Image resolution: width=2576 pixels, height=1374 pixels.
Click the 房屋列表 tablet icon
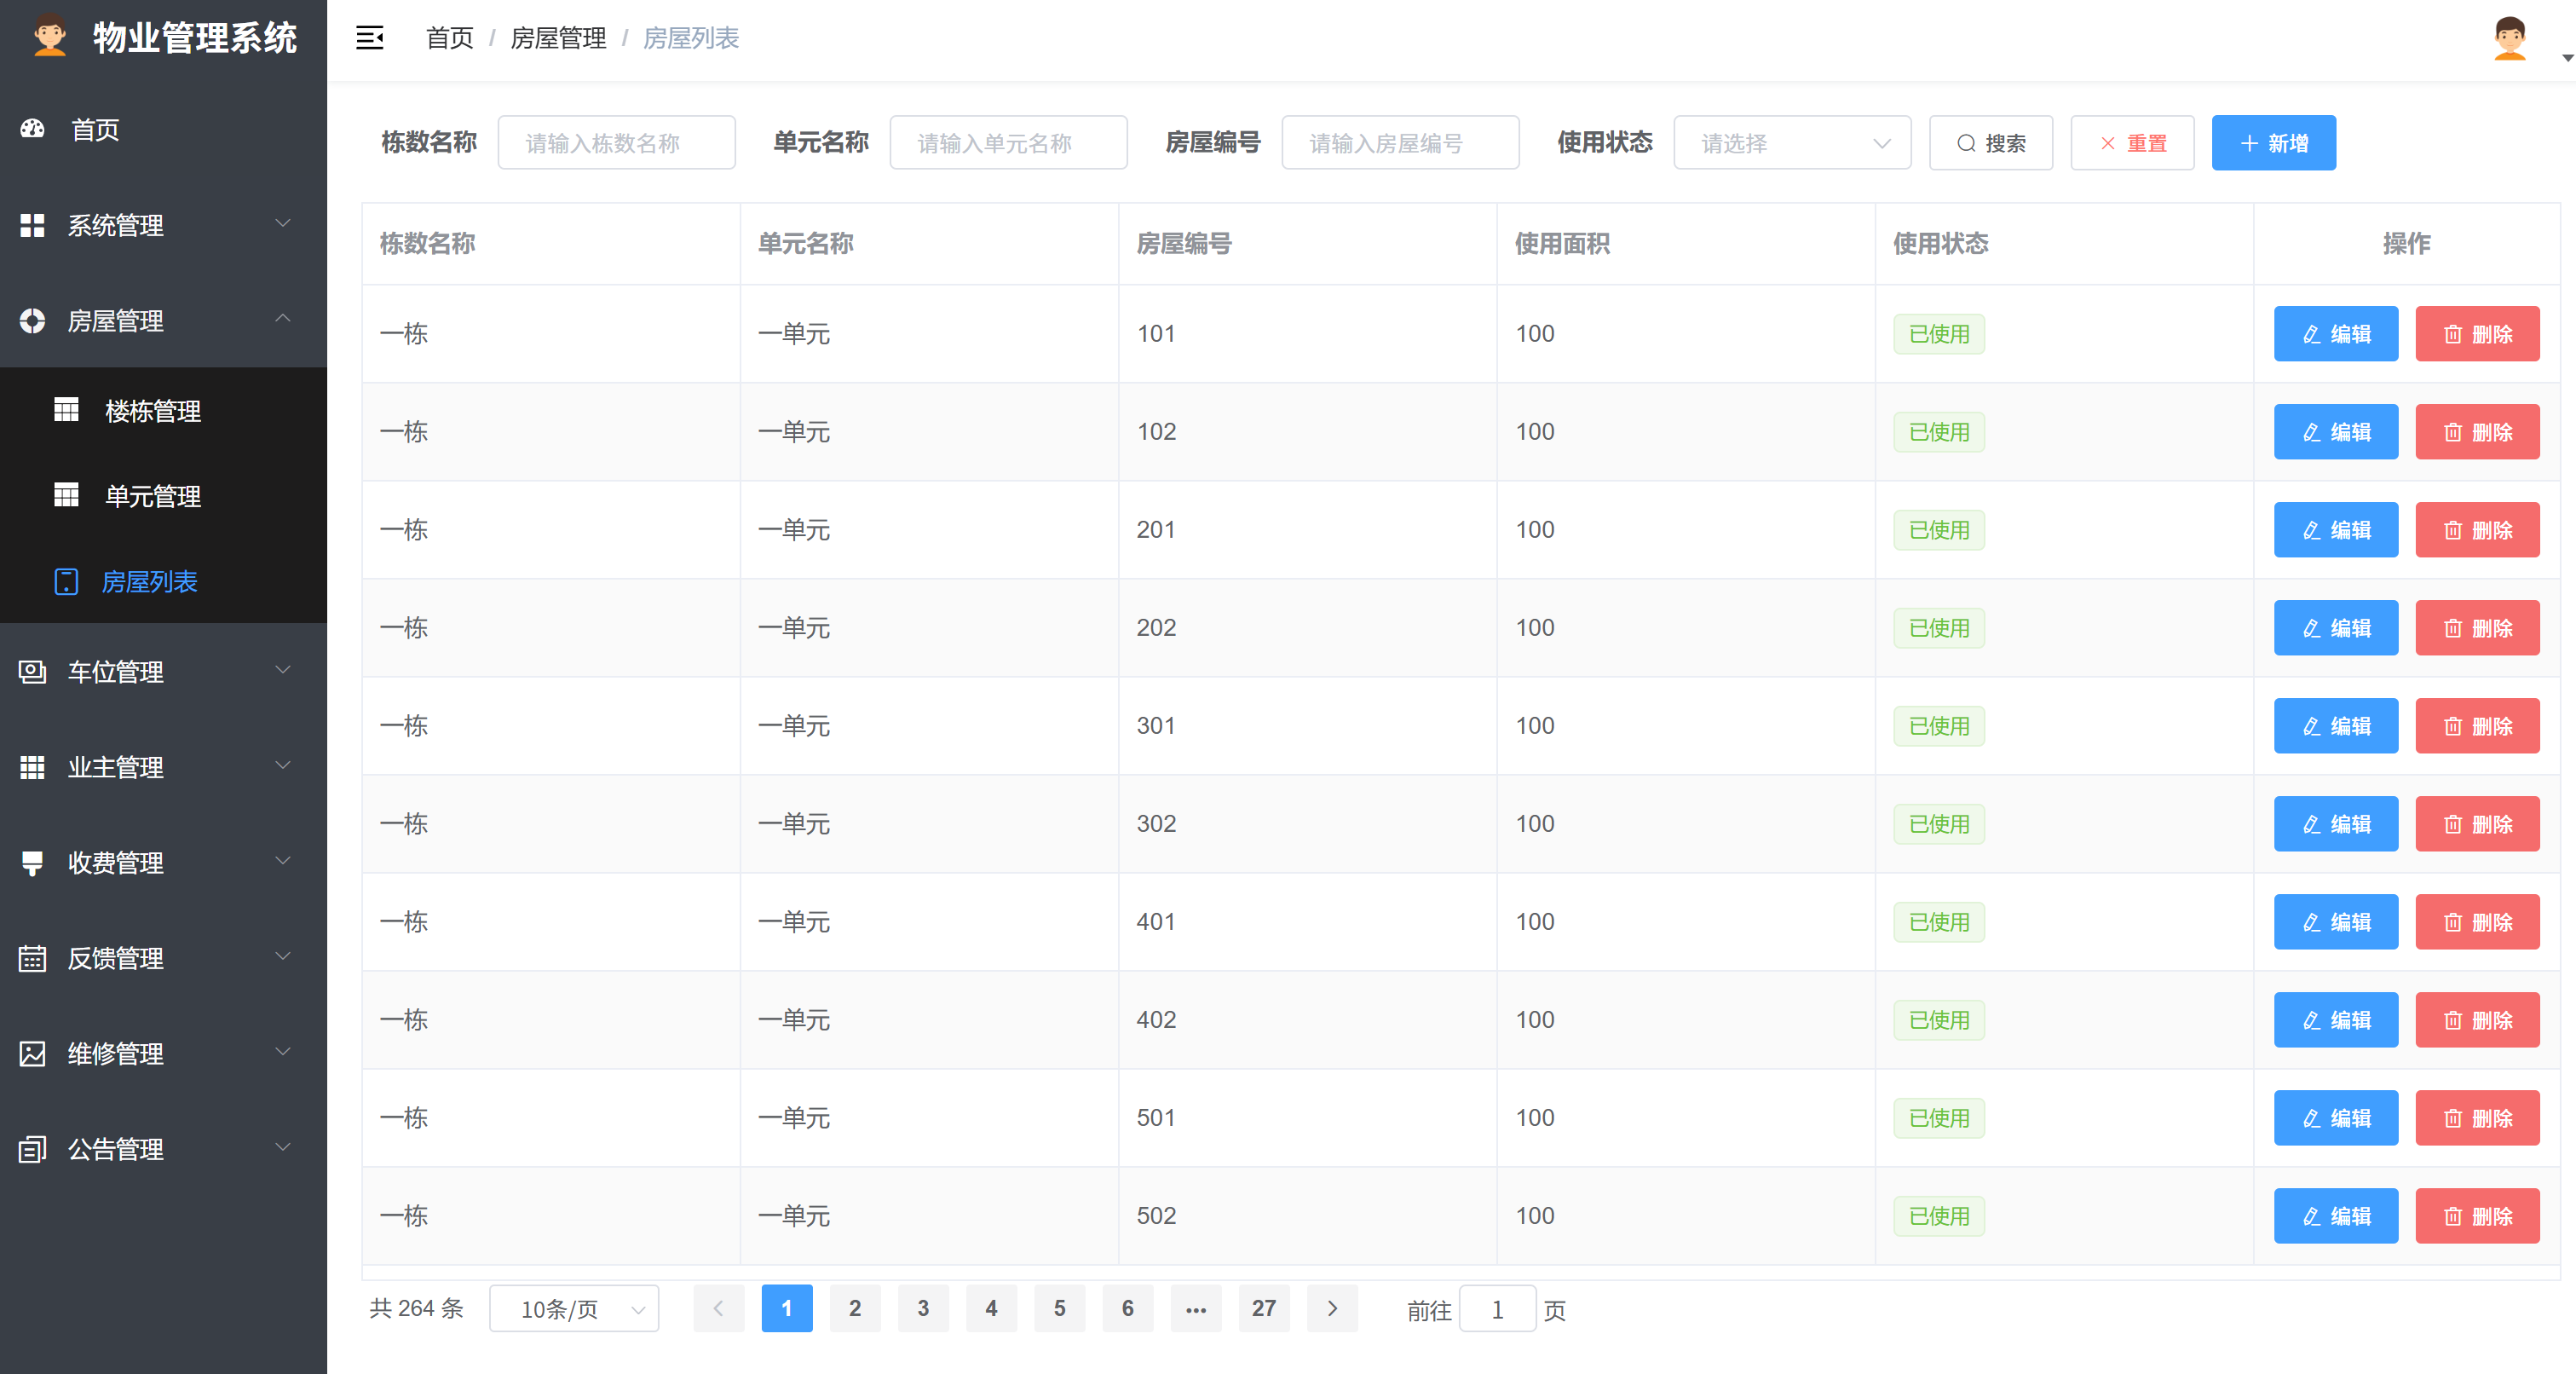point(66,581)
